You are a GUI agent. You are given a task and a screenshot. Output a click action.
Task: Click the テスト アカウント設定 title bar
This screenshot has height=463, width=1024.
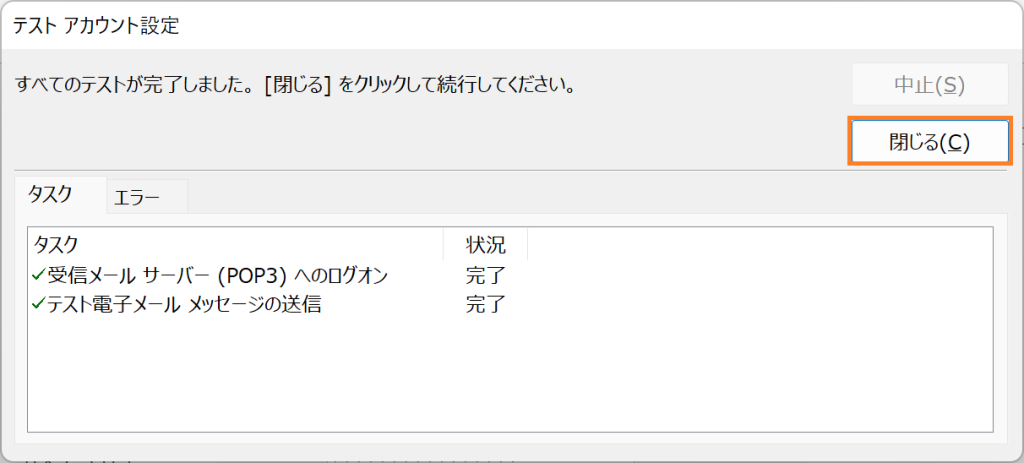pyautogui.click(x=512, y=25)
